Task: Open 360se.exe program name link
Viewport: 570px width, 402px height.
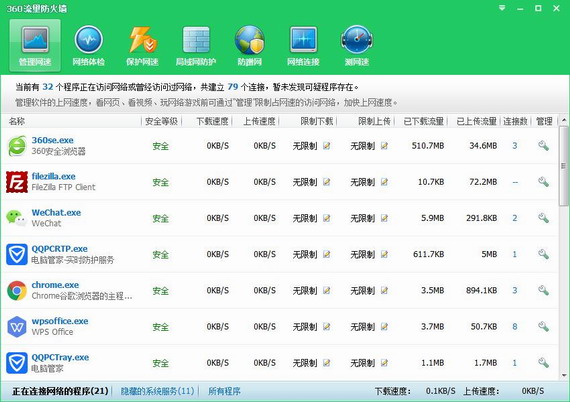Action: pos(52,140)
